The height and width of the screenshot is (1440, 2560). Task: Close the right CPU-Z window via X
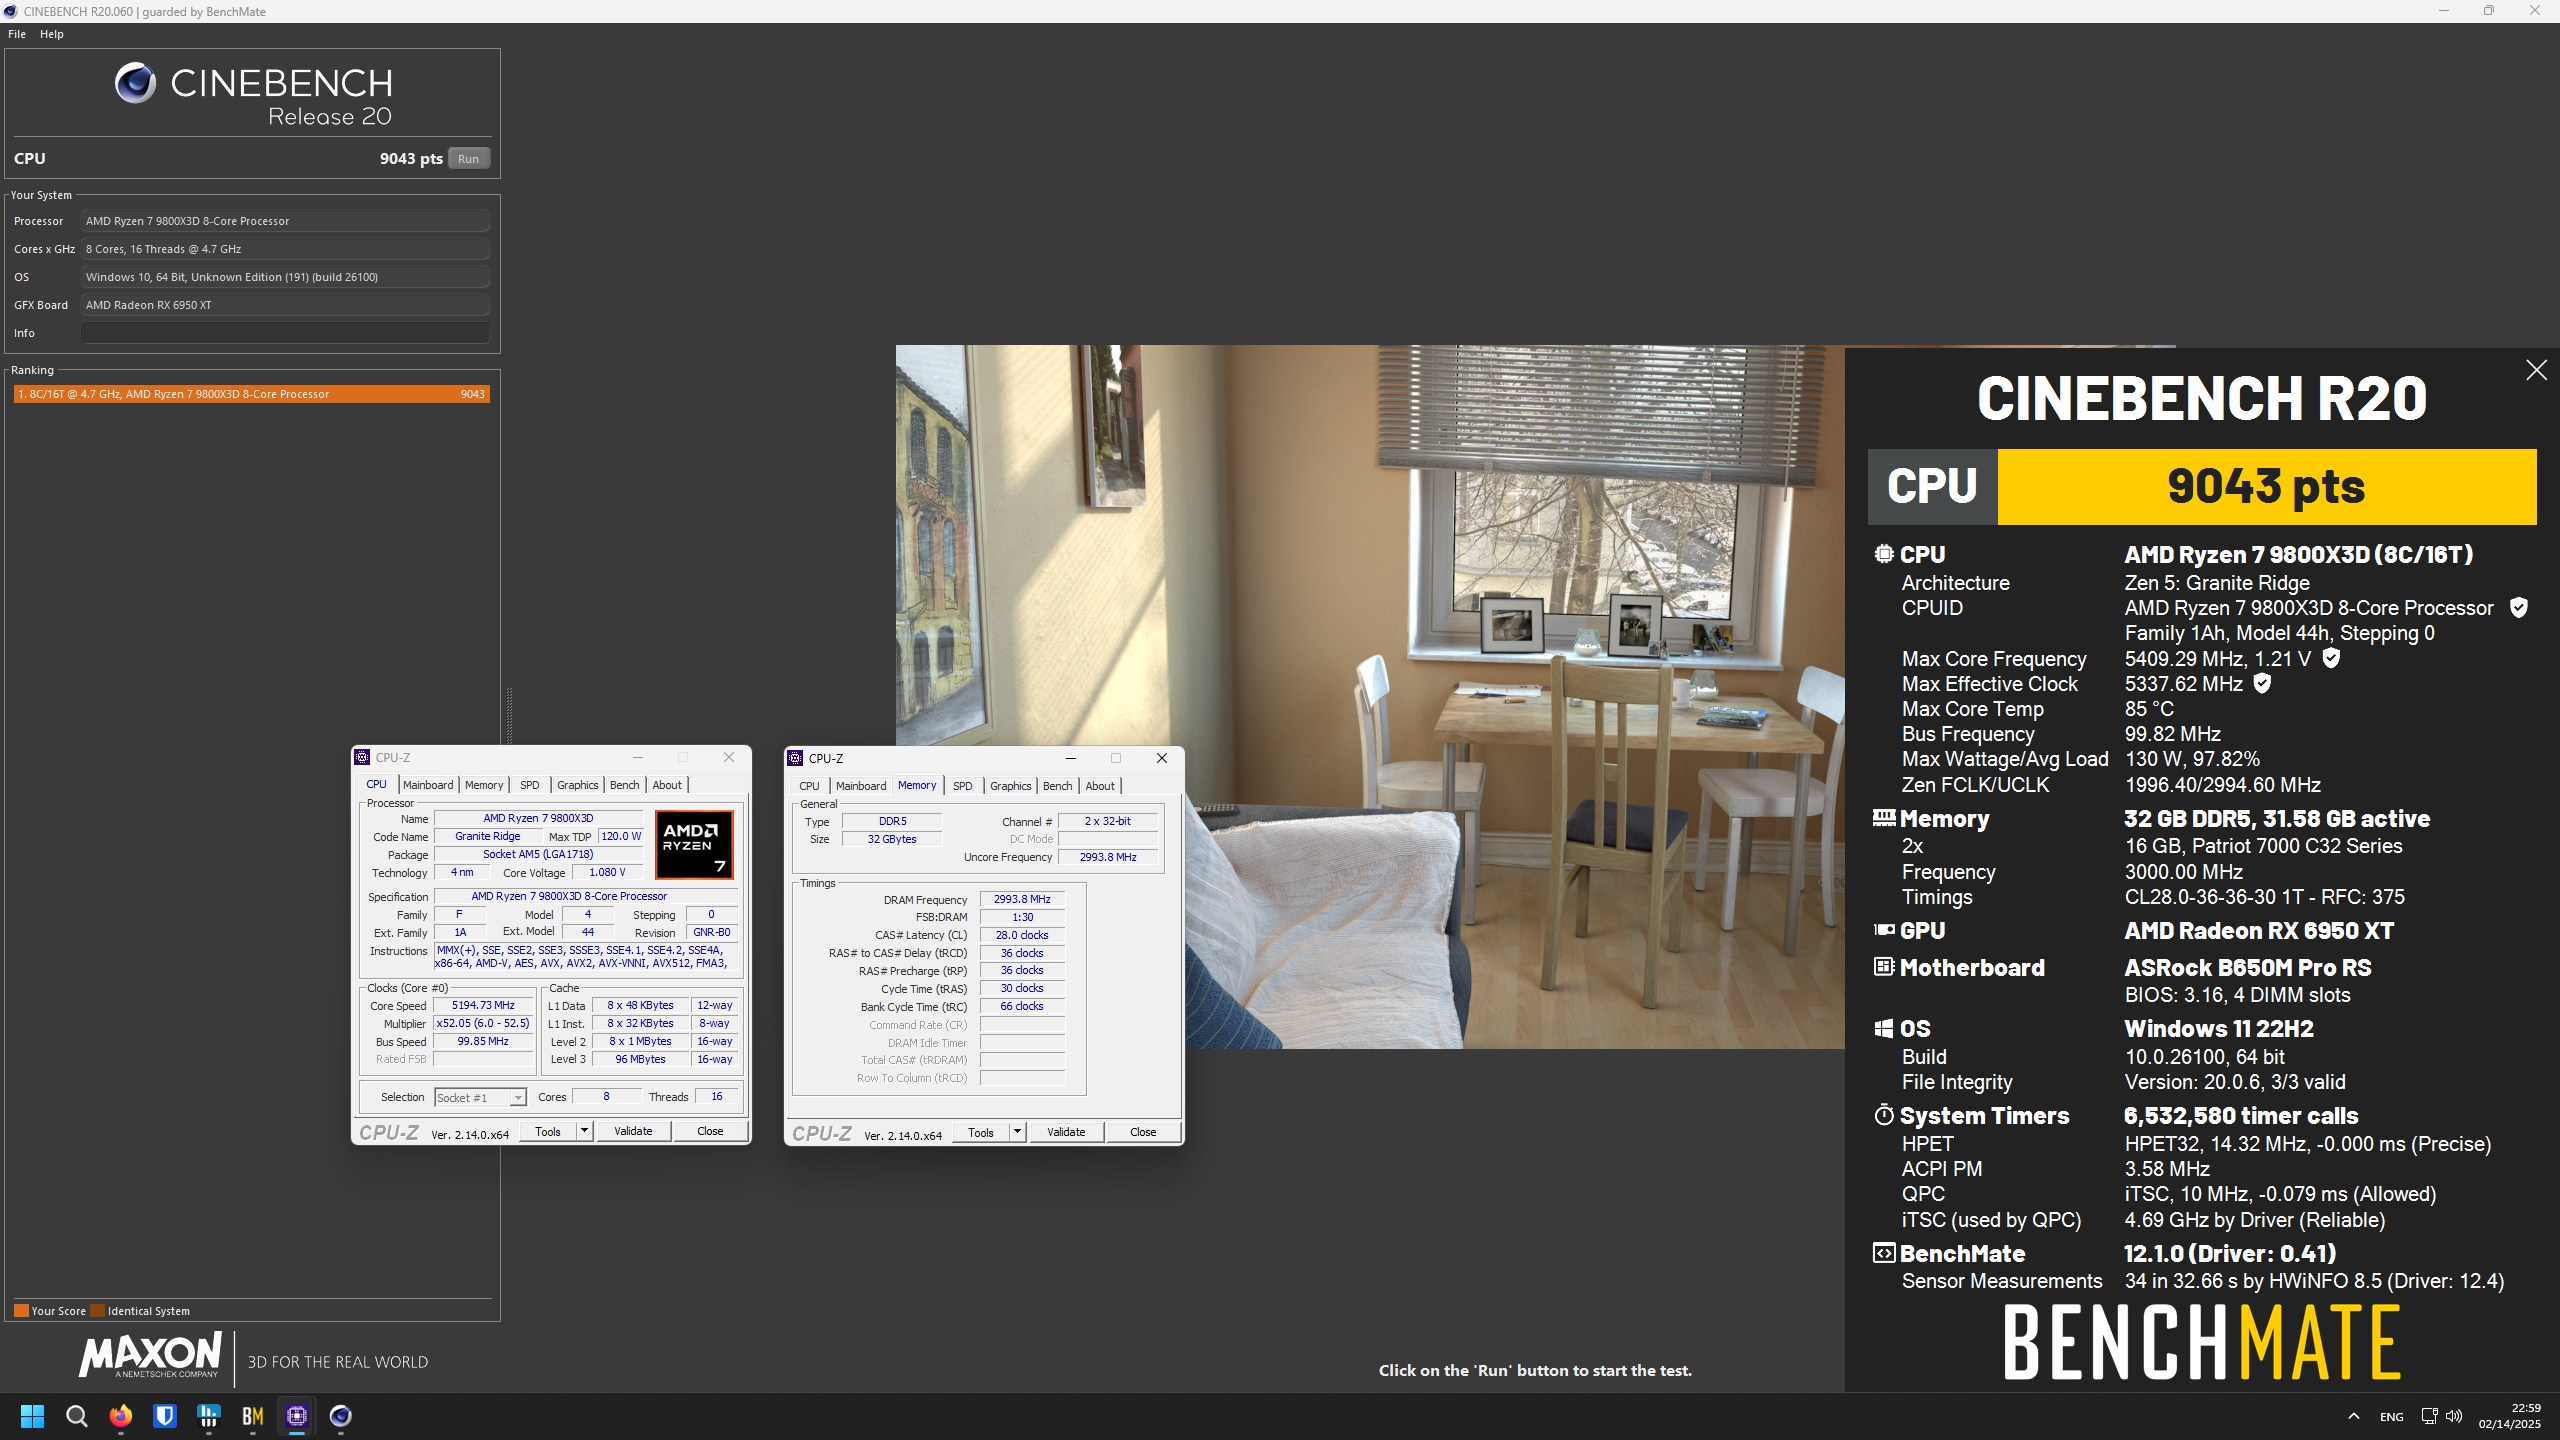(1162, 759)
